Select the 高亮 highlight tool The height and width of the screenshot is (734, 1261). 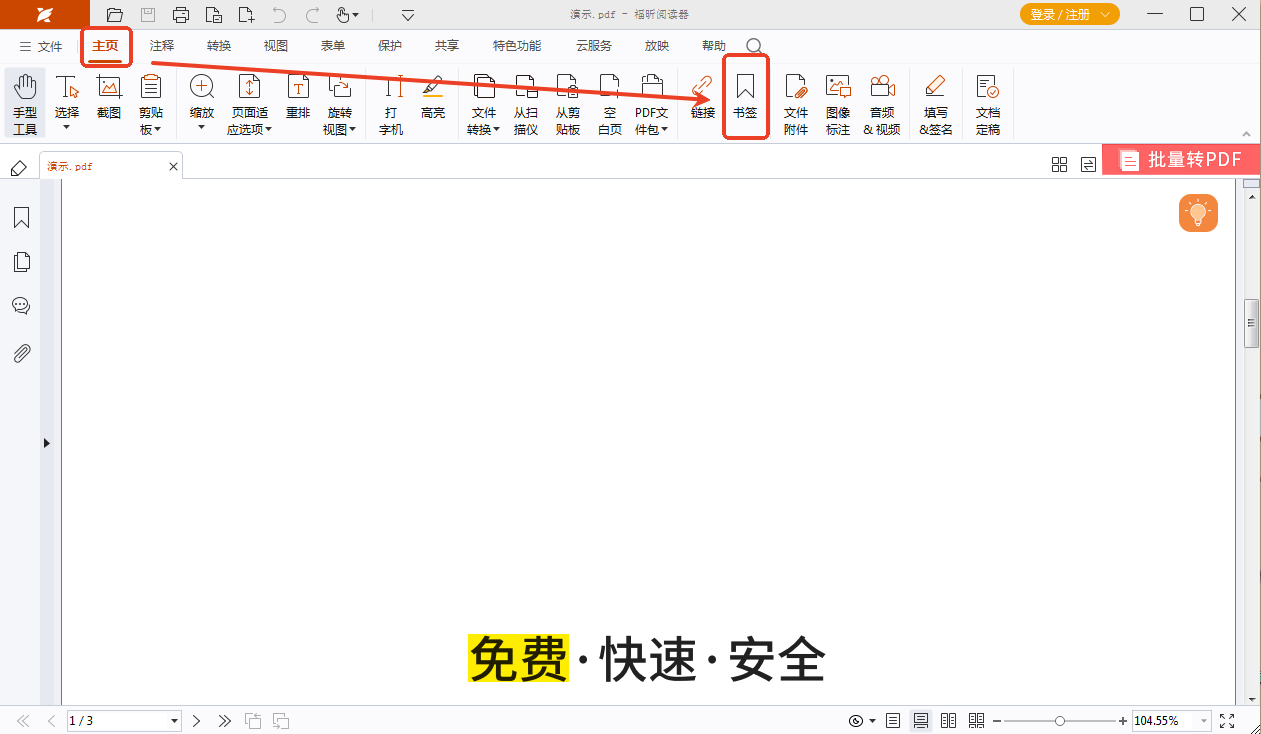coord(433,98)
